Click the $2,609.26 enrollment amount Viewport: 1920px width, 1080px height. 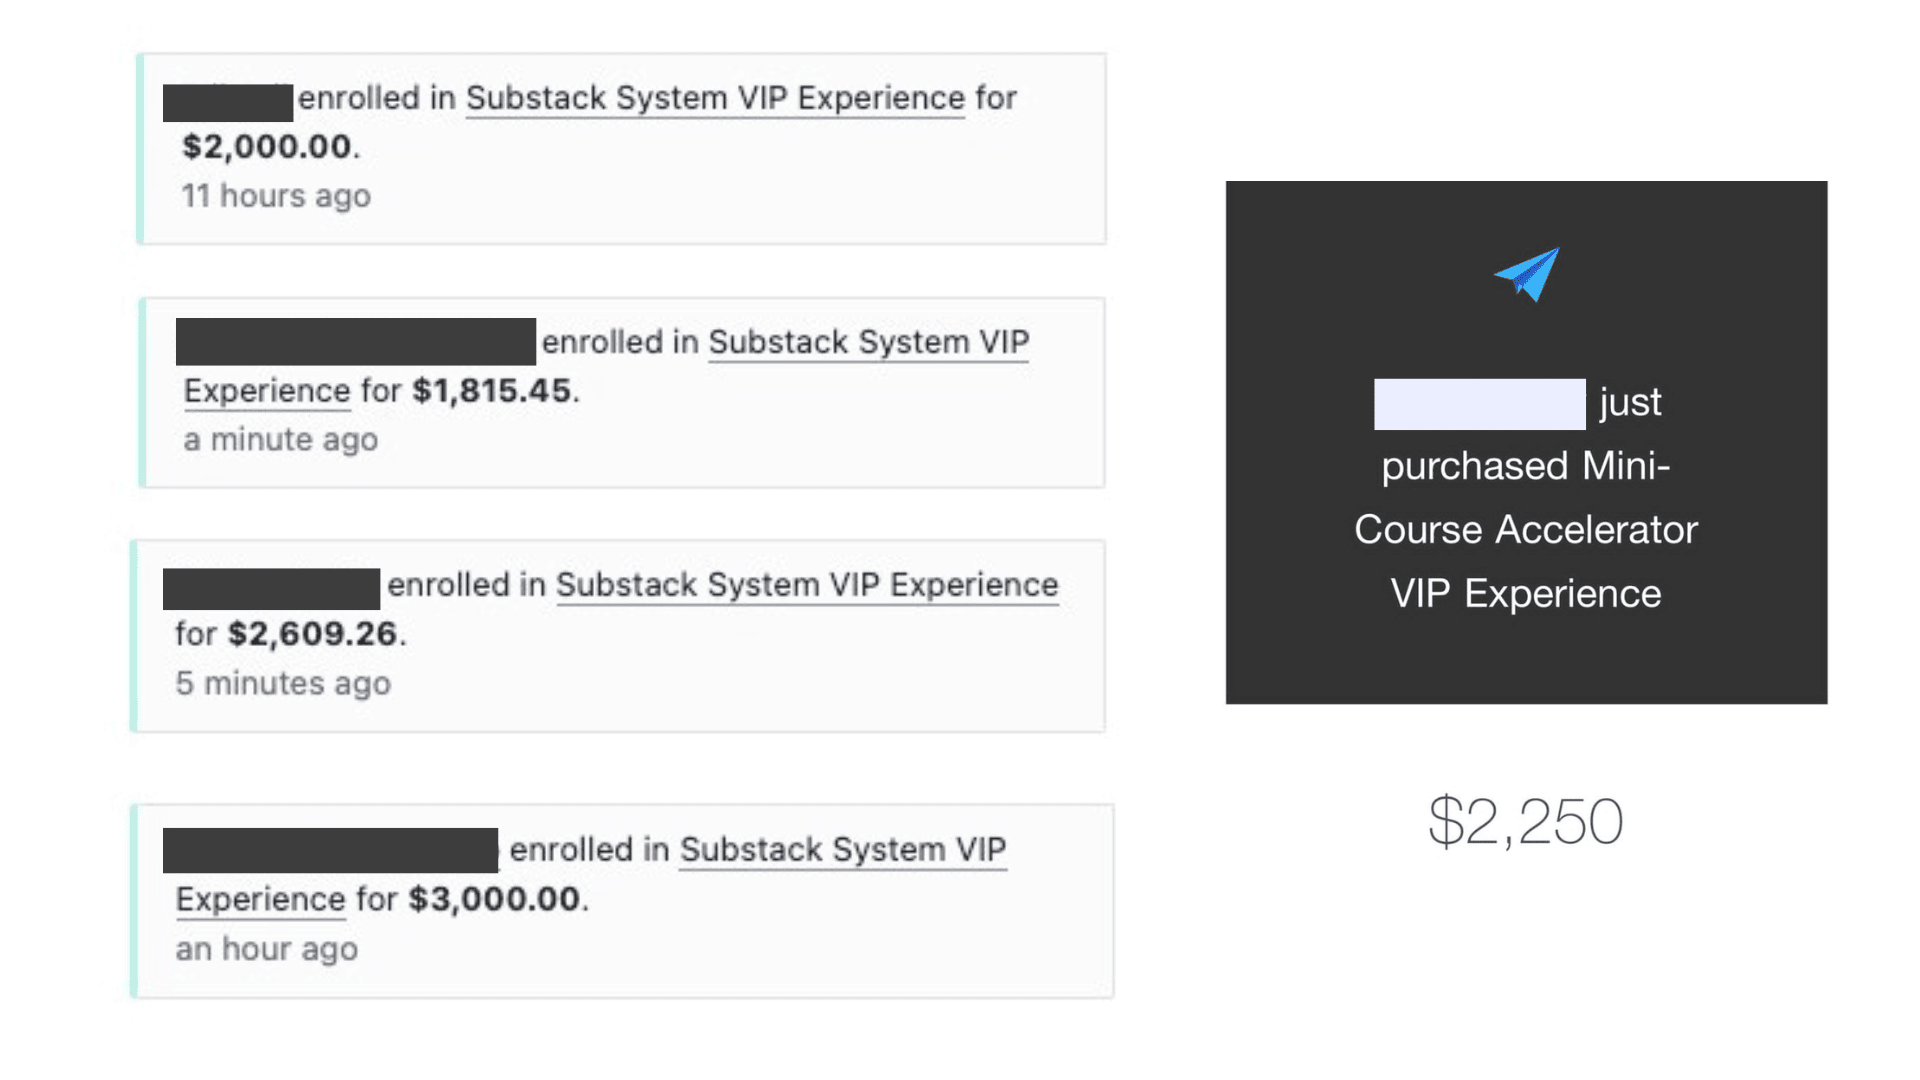pyautogui.click(x=312, y=634)
